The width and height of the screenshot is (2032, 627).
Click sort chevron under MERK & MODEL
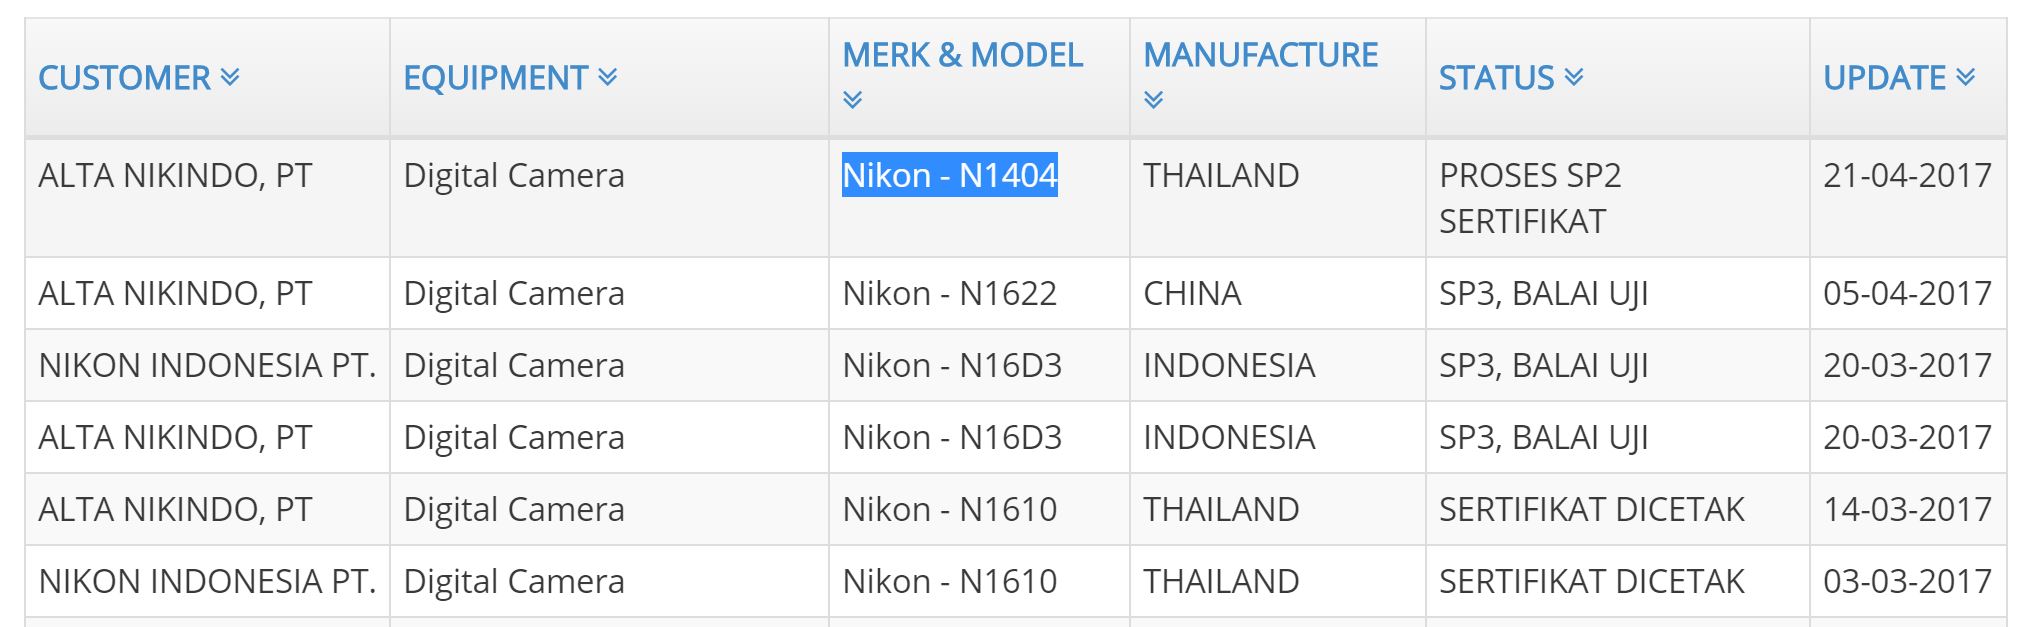click(x=853, y=99)
